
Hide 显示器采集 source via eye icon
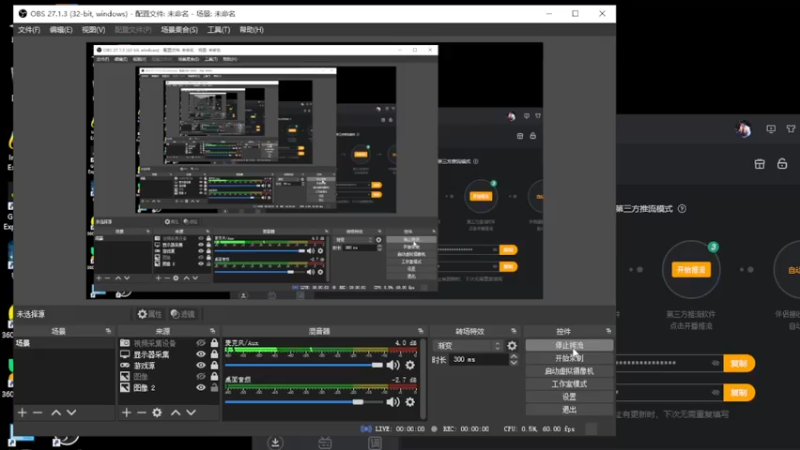tap(201, 354)
